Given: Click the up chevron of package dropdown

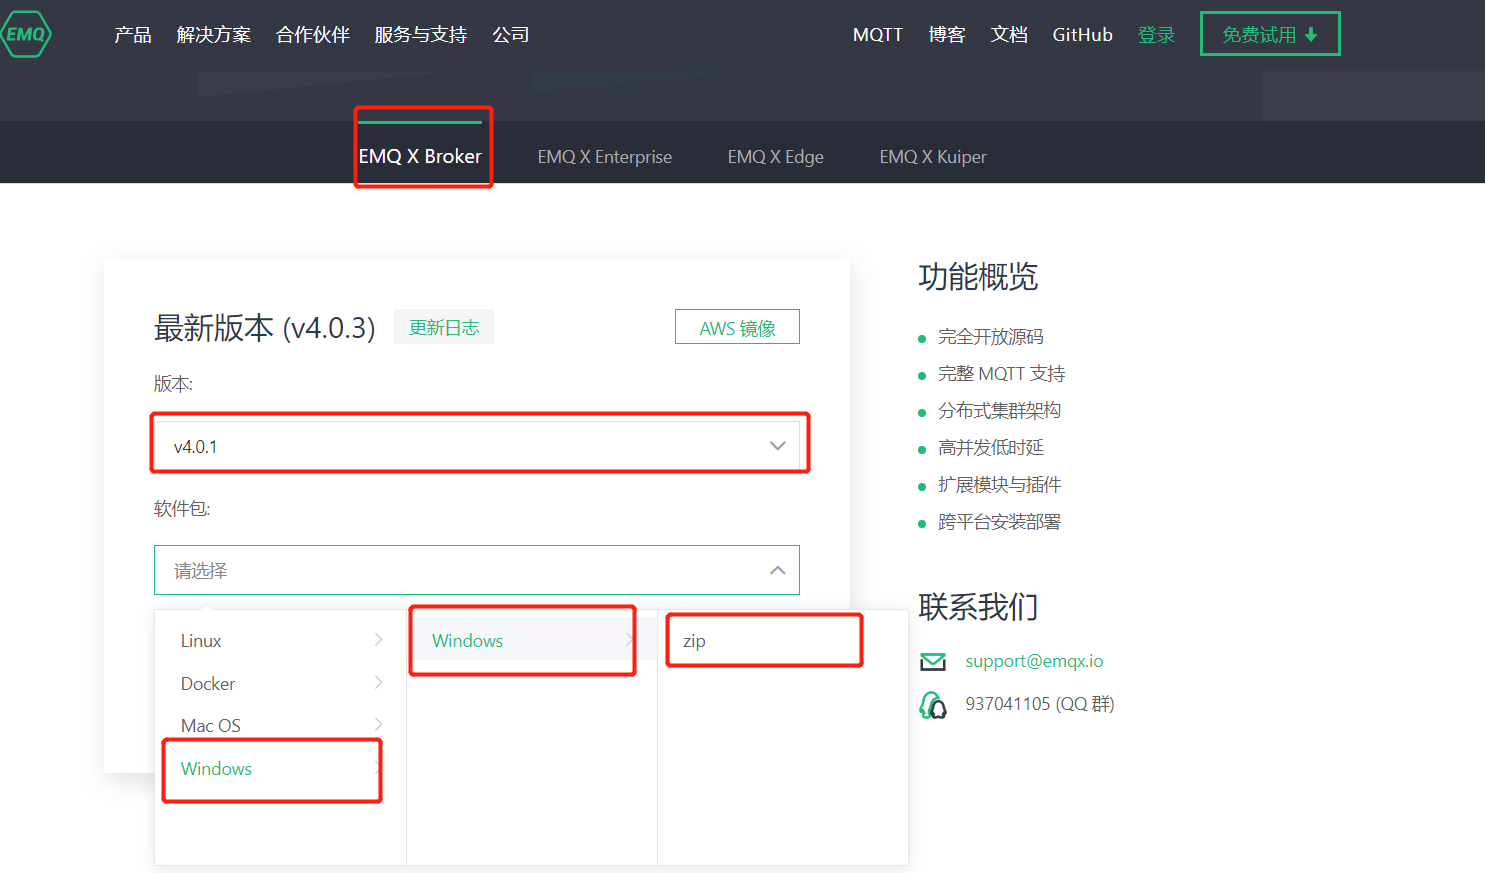Looking at the screenshot, I should 777,570.
